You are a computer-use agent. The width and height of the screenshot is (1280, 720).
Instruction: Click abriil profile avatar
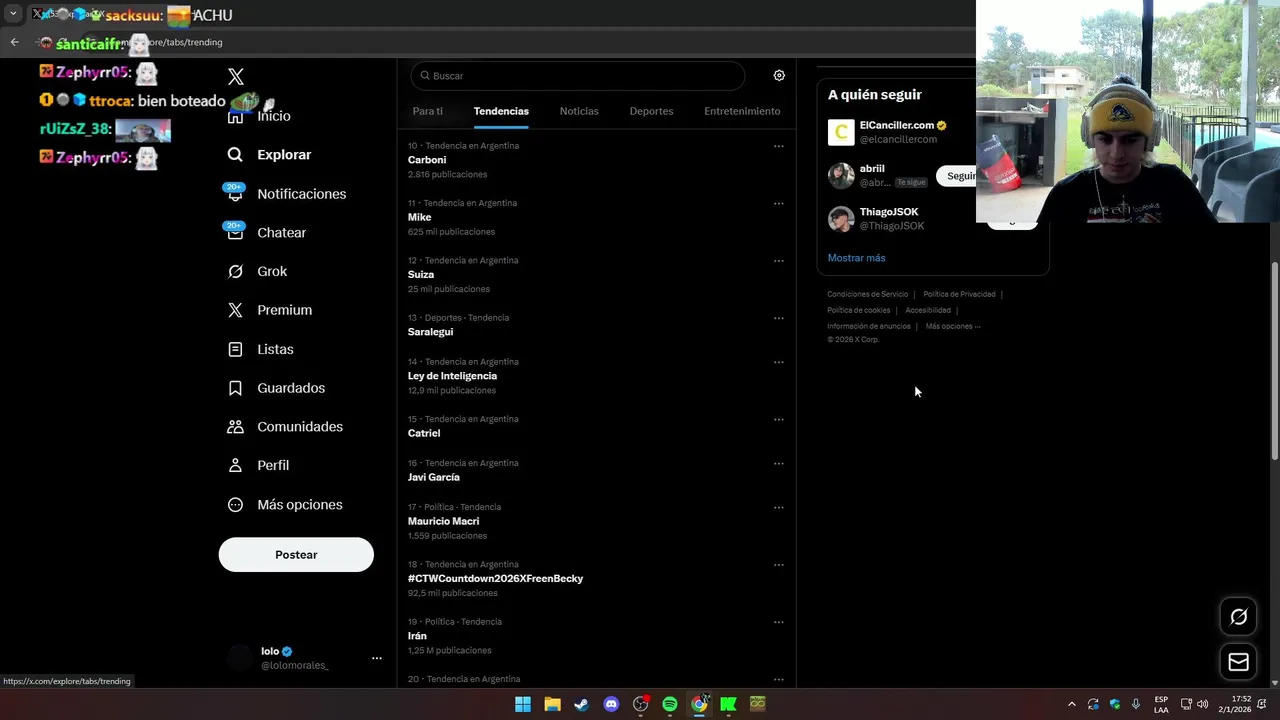[x=841, y=176]
